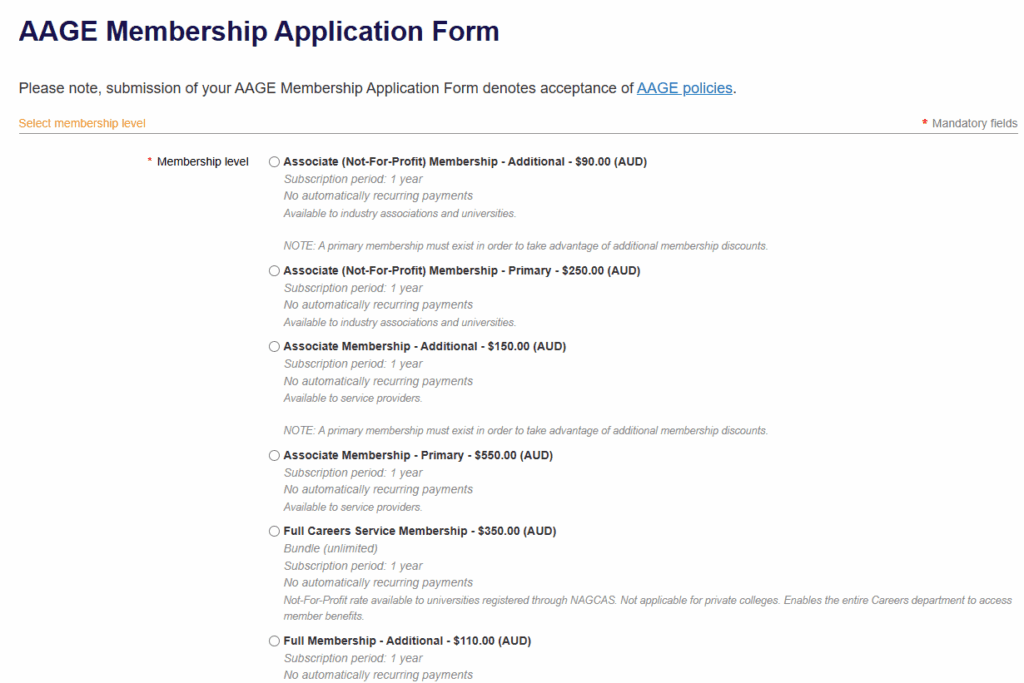Click No automatically recurring payments under $250 option
Screen dimensions: 1024x683
click(x=378, y=304)
